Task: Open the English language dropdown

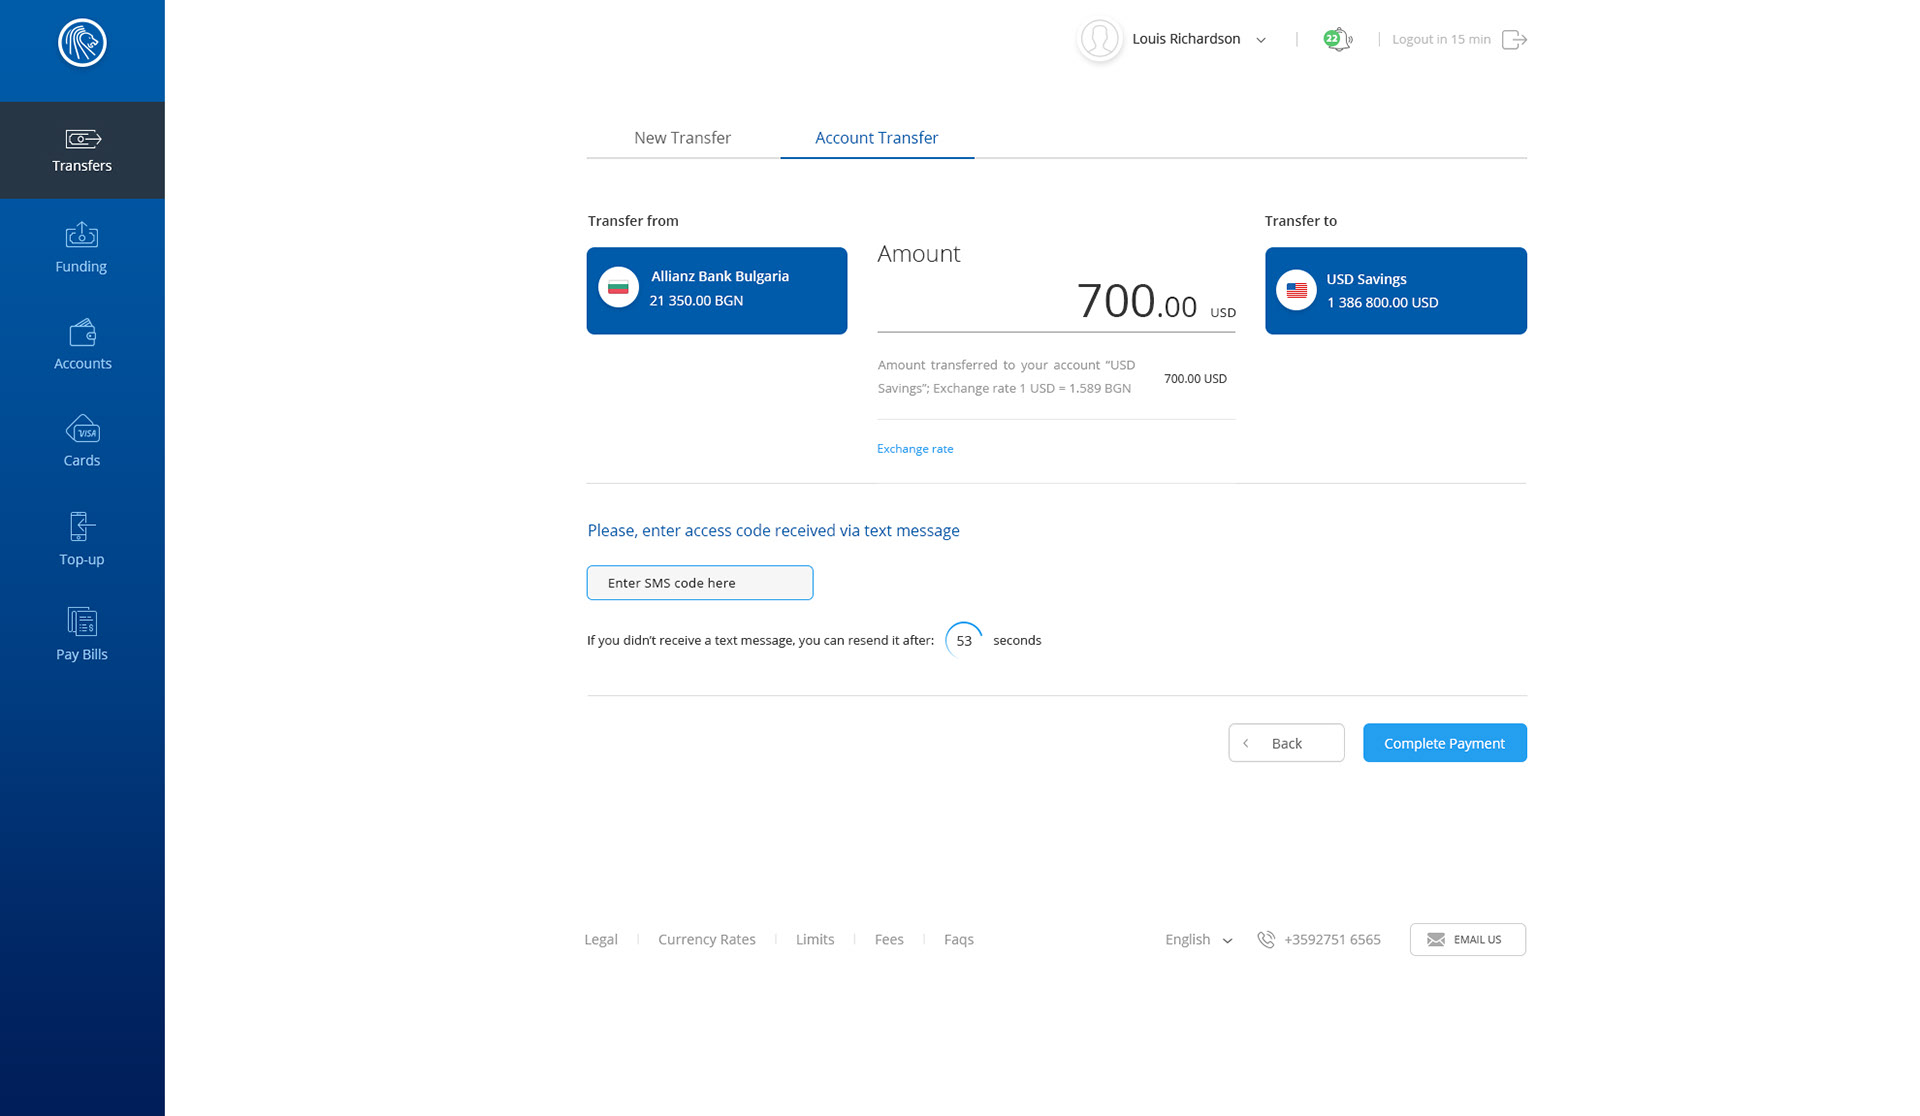Action: pos(1198,940)
